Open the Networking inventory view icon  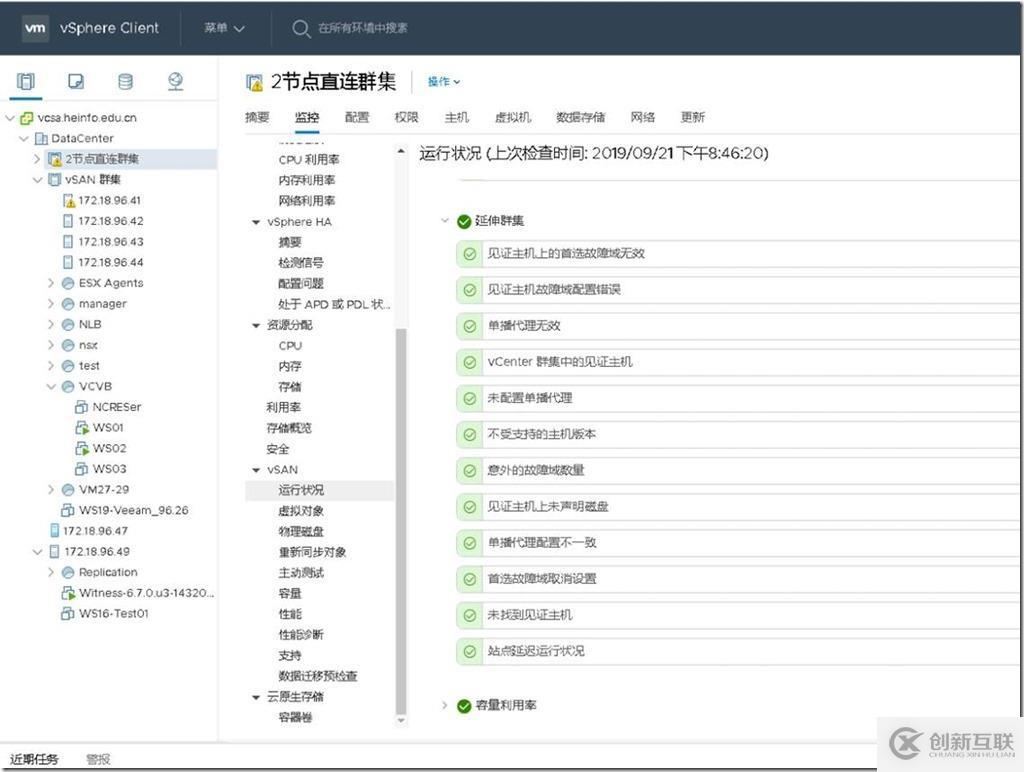(175, 82)
